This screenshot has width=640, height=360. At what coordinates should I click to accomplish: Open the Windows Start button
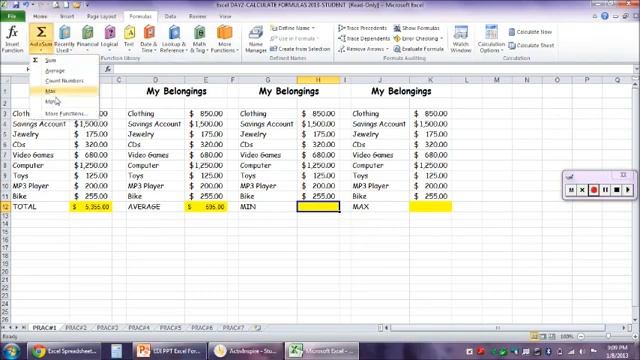click(x=11, y=351)
